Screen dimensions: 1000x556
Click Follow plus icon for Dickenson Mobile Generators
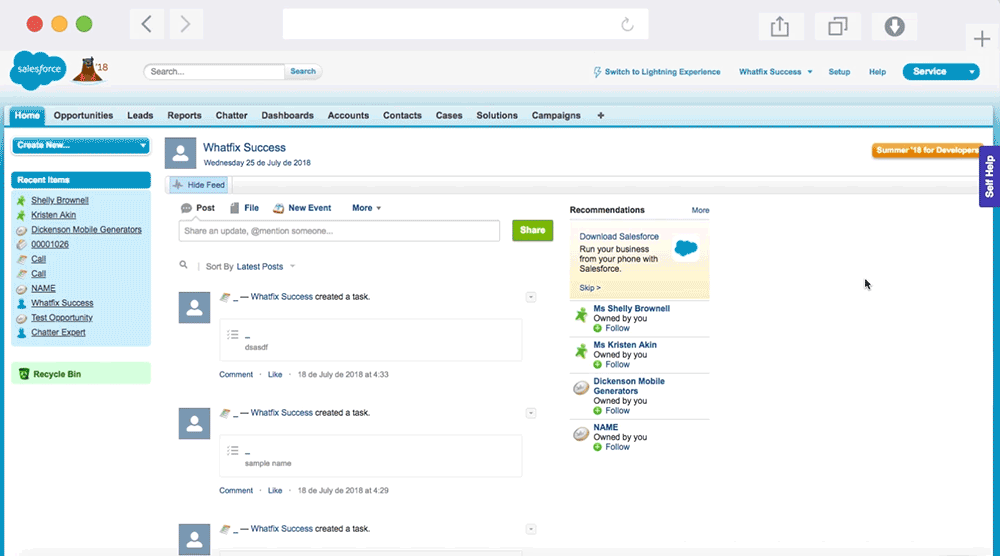(598, 411)
